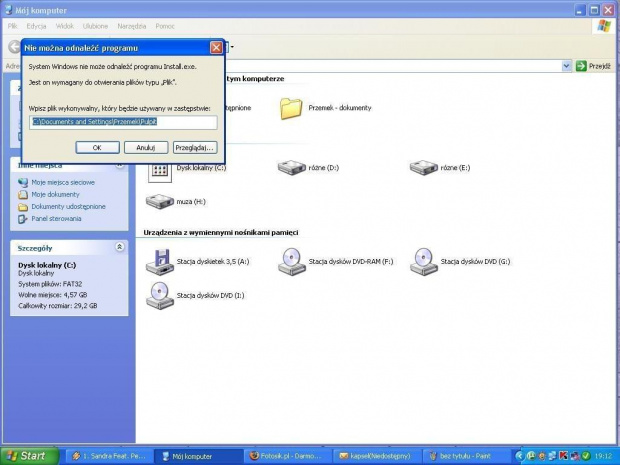This screenshot has height=465, width=620.
Task: Click Anuluj to cancel the dialog
Action: [146, 147]
